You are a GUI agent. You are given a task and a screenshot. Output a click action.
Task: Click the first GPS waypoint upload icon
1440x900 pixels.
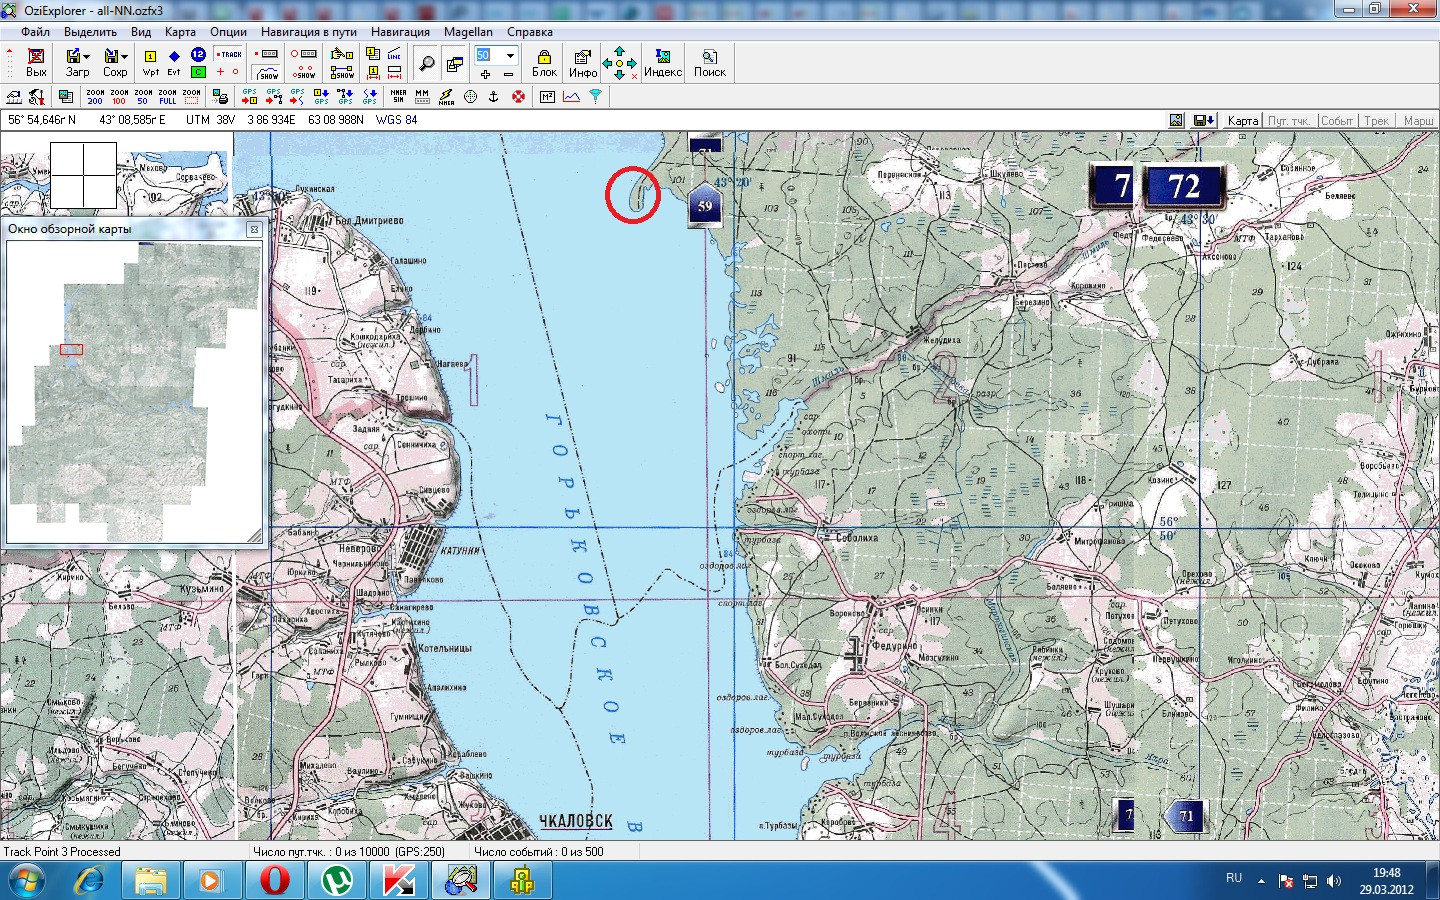249,96
